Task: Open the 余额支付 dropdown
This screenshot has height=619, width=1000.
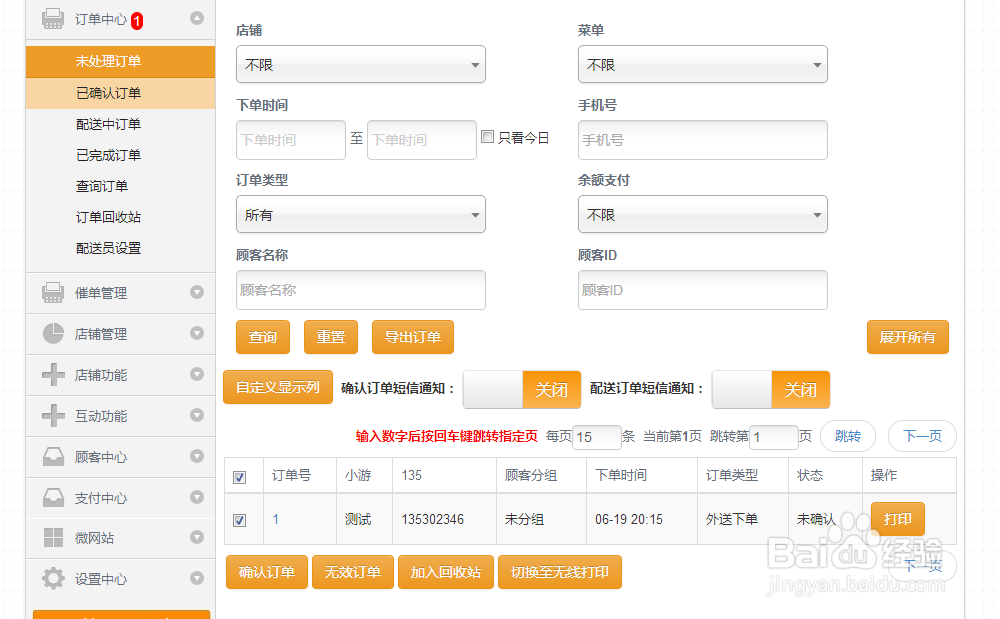Action: pyautogui.click(x=702, y=214)
